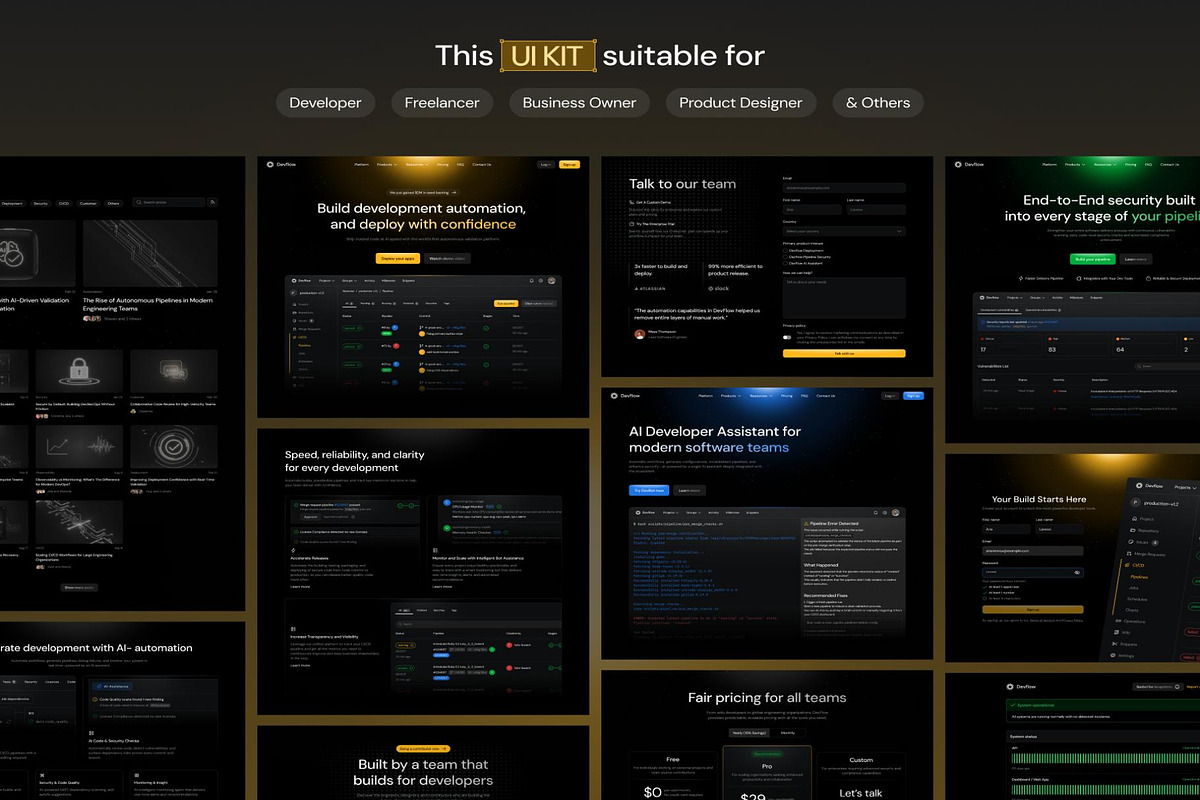Click the search icon in the blog search field
This screenshot has width=1200, height=800.
point(138,202)
